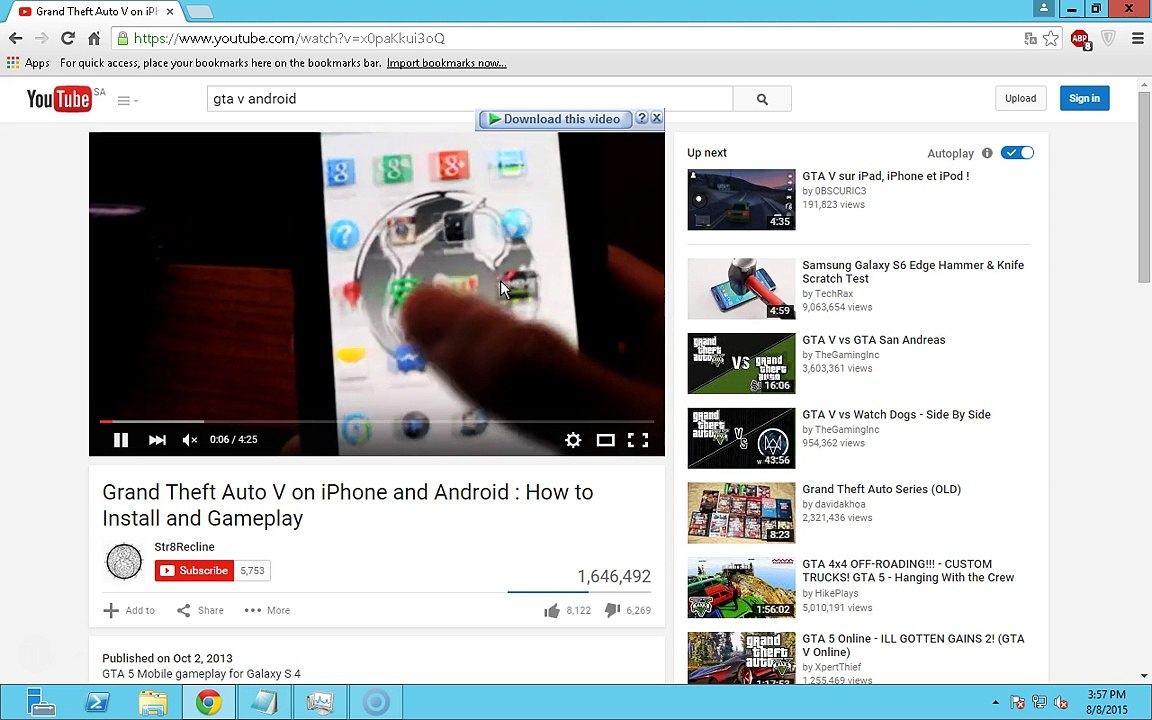Click Download this video button
The image size is (1152, 720).
click(x=555, y=119)
